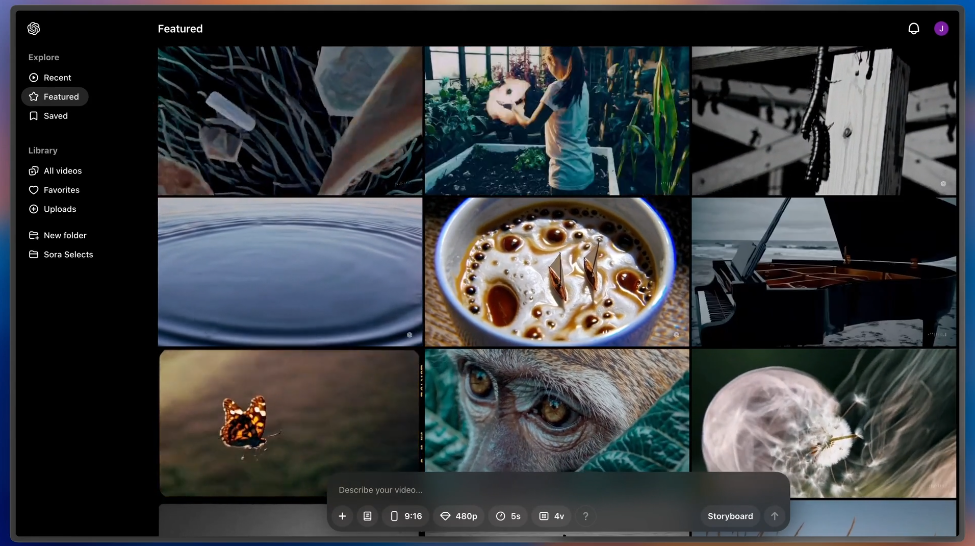The image size is (975, 546).
Task: Select Featured in the sidebar
Action: 55,97
